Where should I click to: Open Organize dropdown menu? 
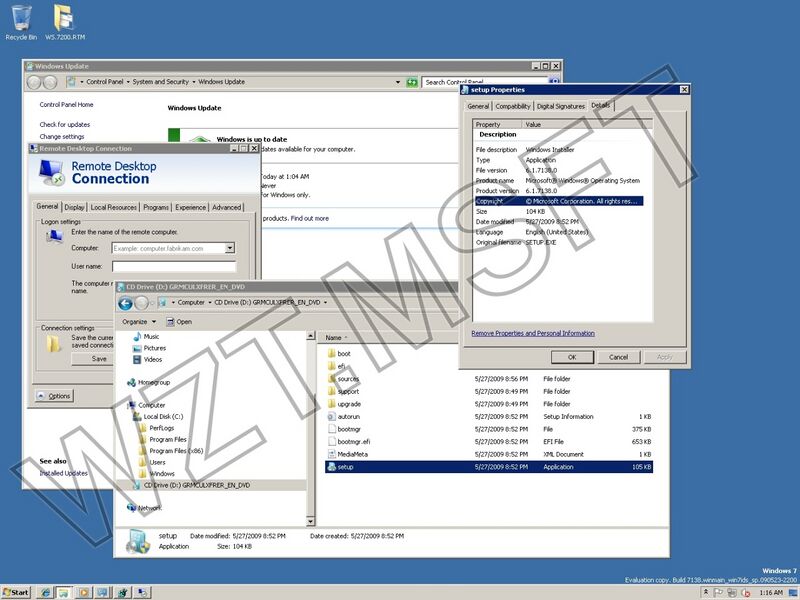click(139, 322)
